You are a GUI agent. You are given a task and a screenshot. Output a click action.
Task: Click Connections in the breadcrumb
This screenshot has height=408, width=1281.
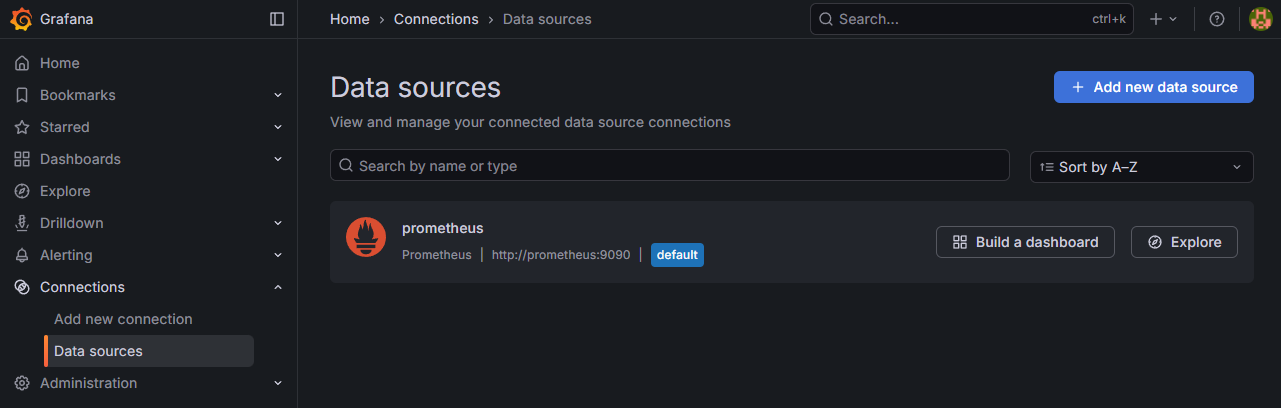tap(436, 19)
